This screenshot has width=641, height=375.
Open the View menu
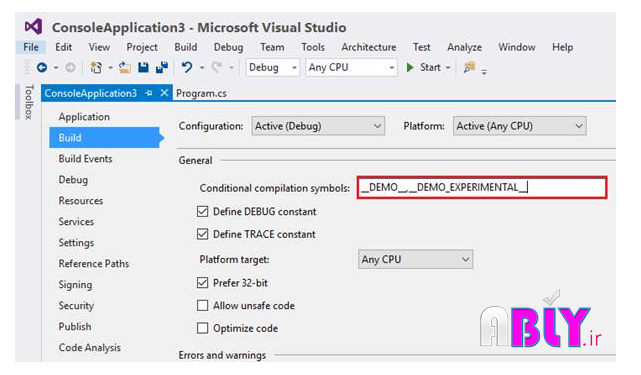[x=99, y=47]
